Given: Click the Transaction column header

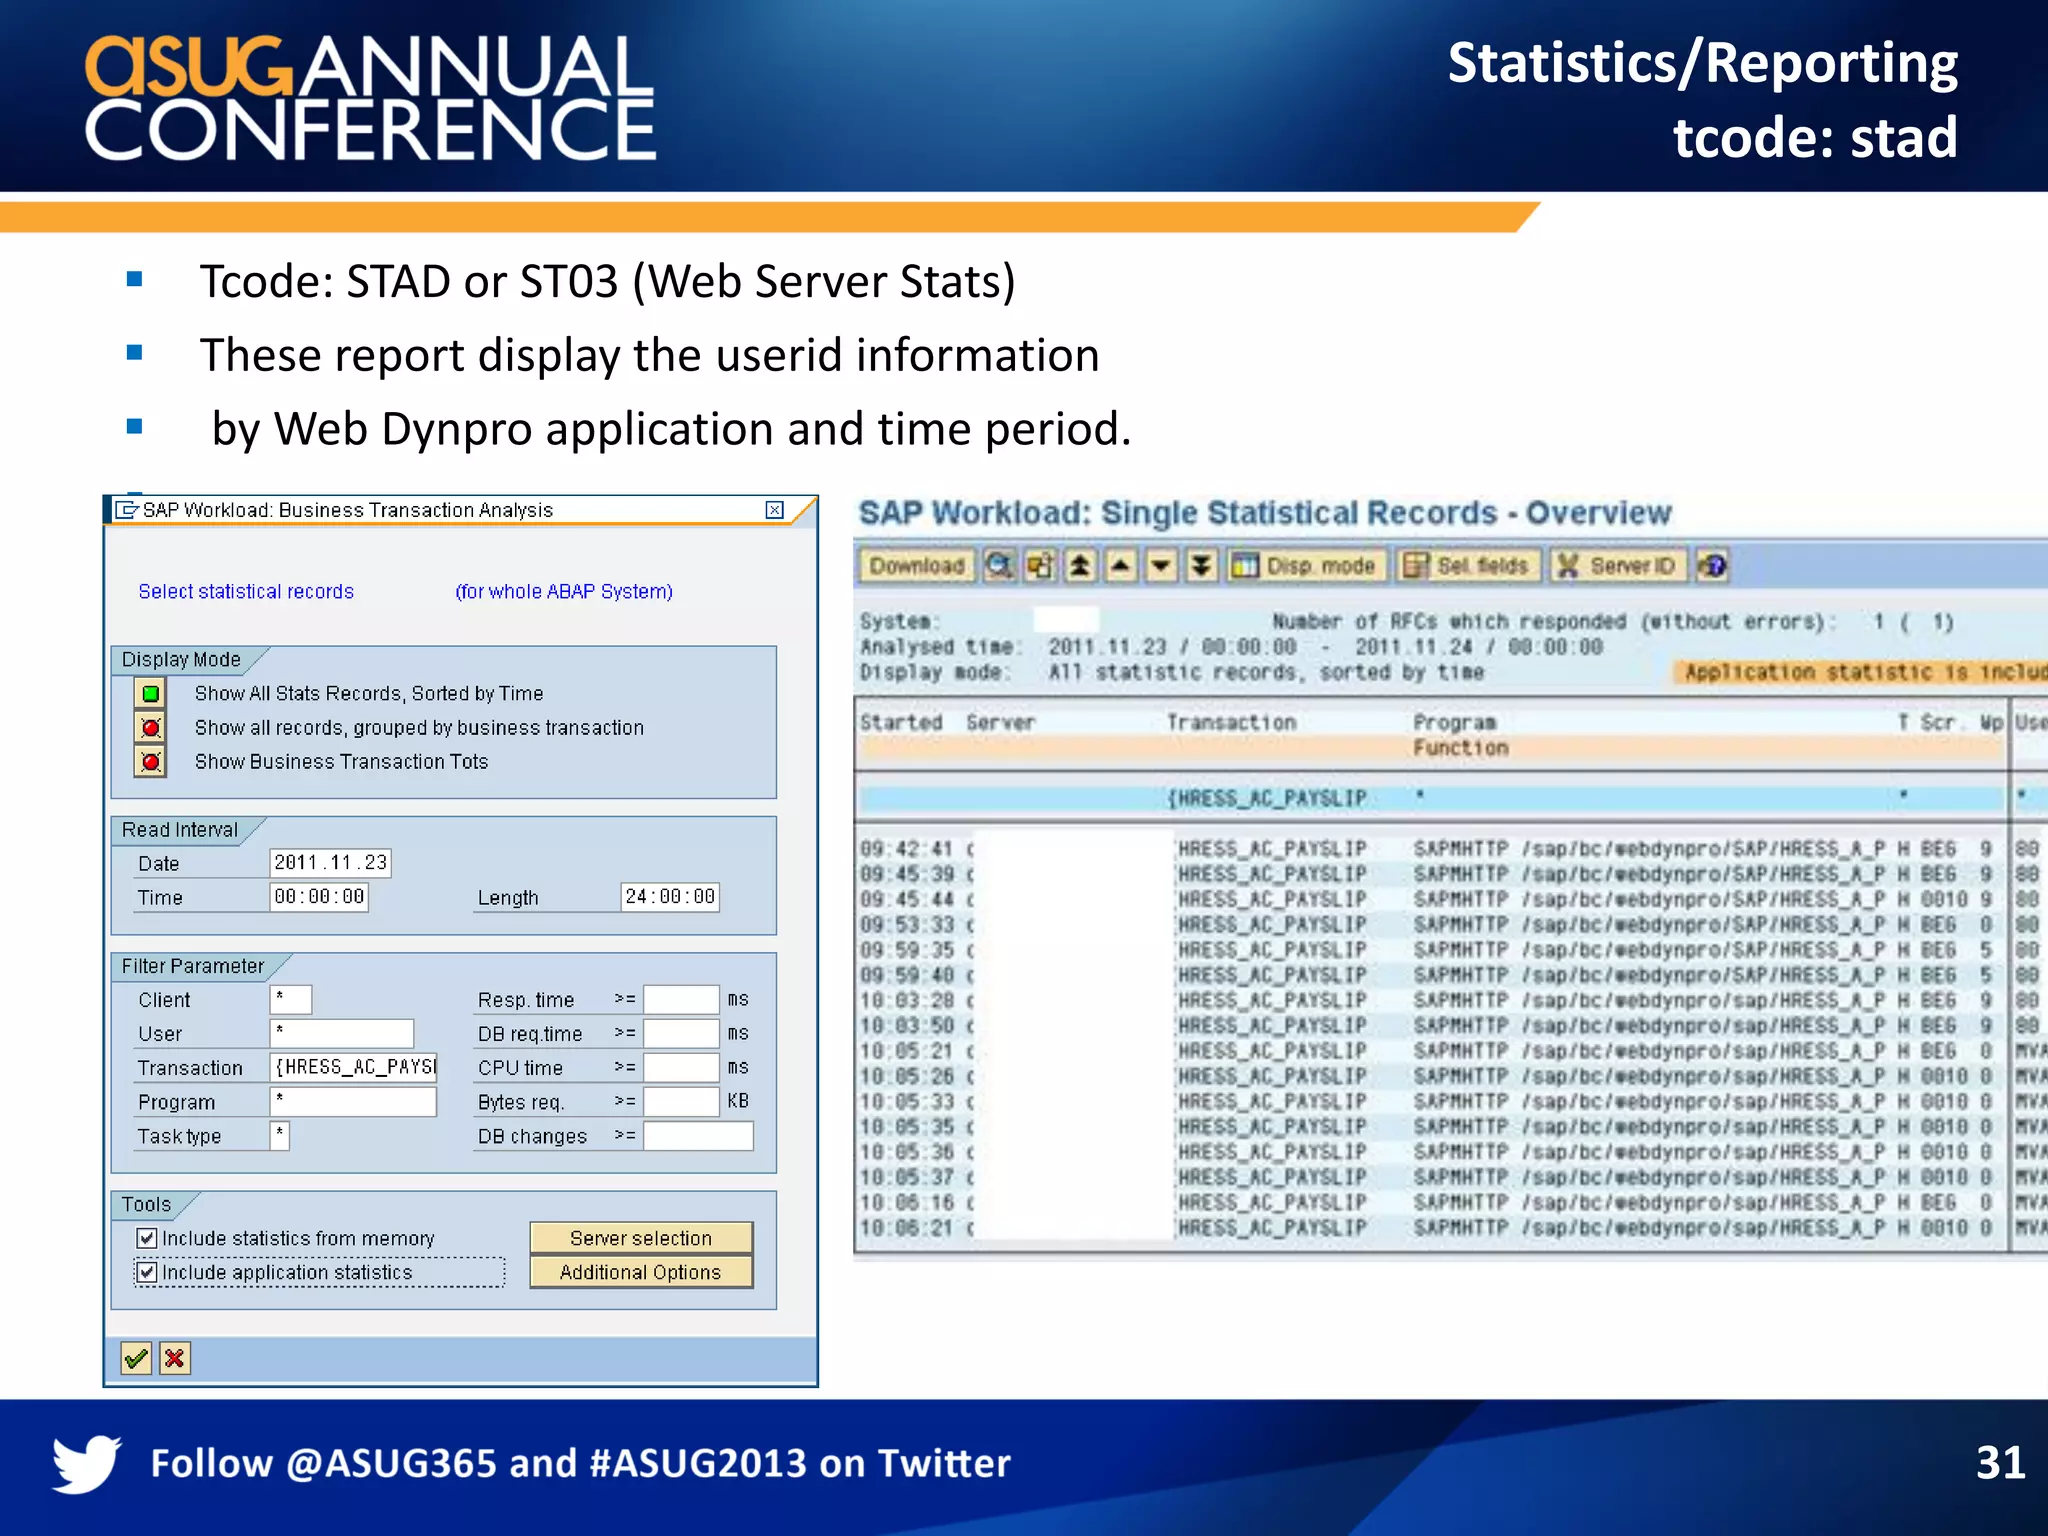Looking at the screenshot, I should pyautogui.click(x=1232, y=722).
